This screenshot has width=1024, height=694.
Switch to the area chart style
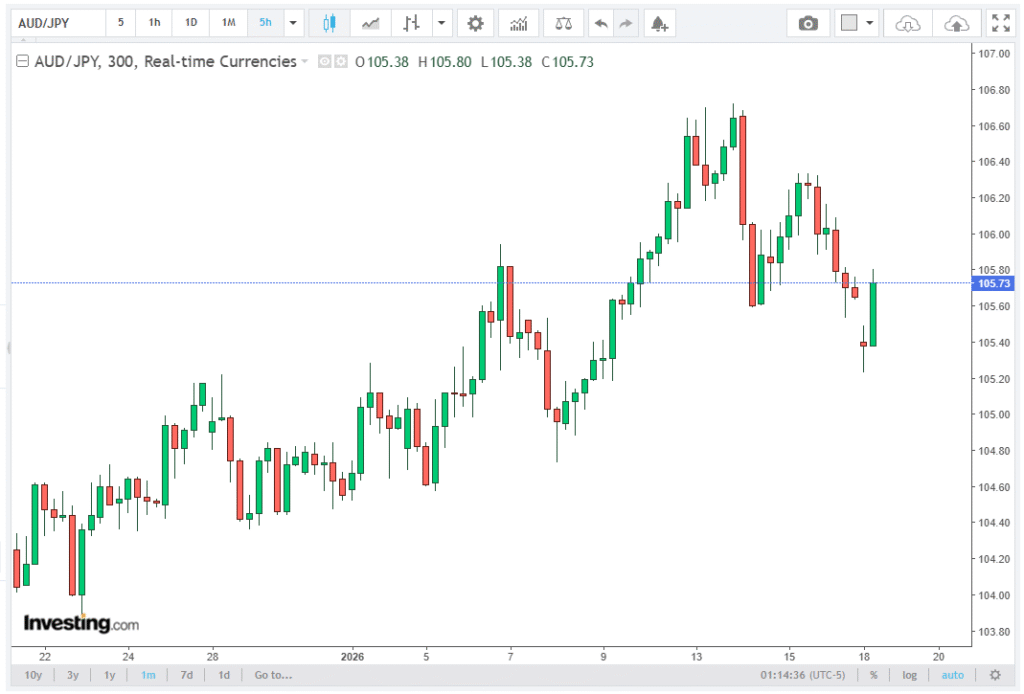[x=370, y=23]
